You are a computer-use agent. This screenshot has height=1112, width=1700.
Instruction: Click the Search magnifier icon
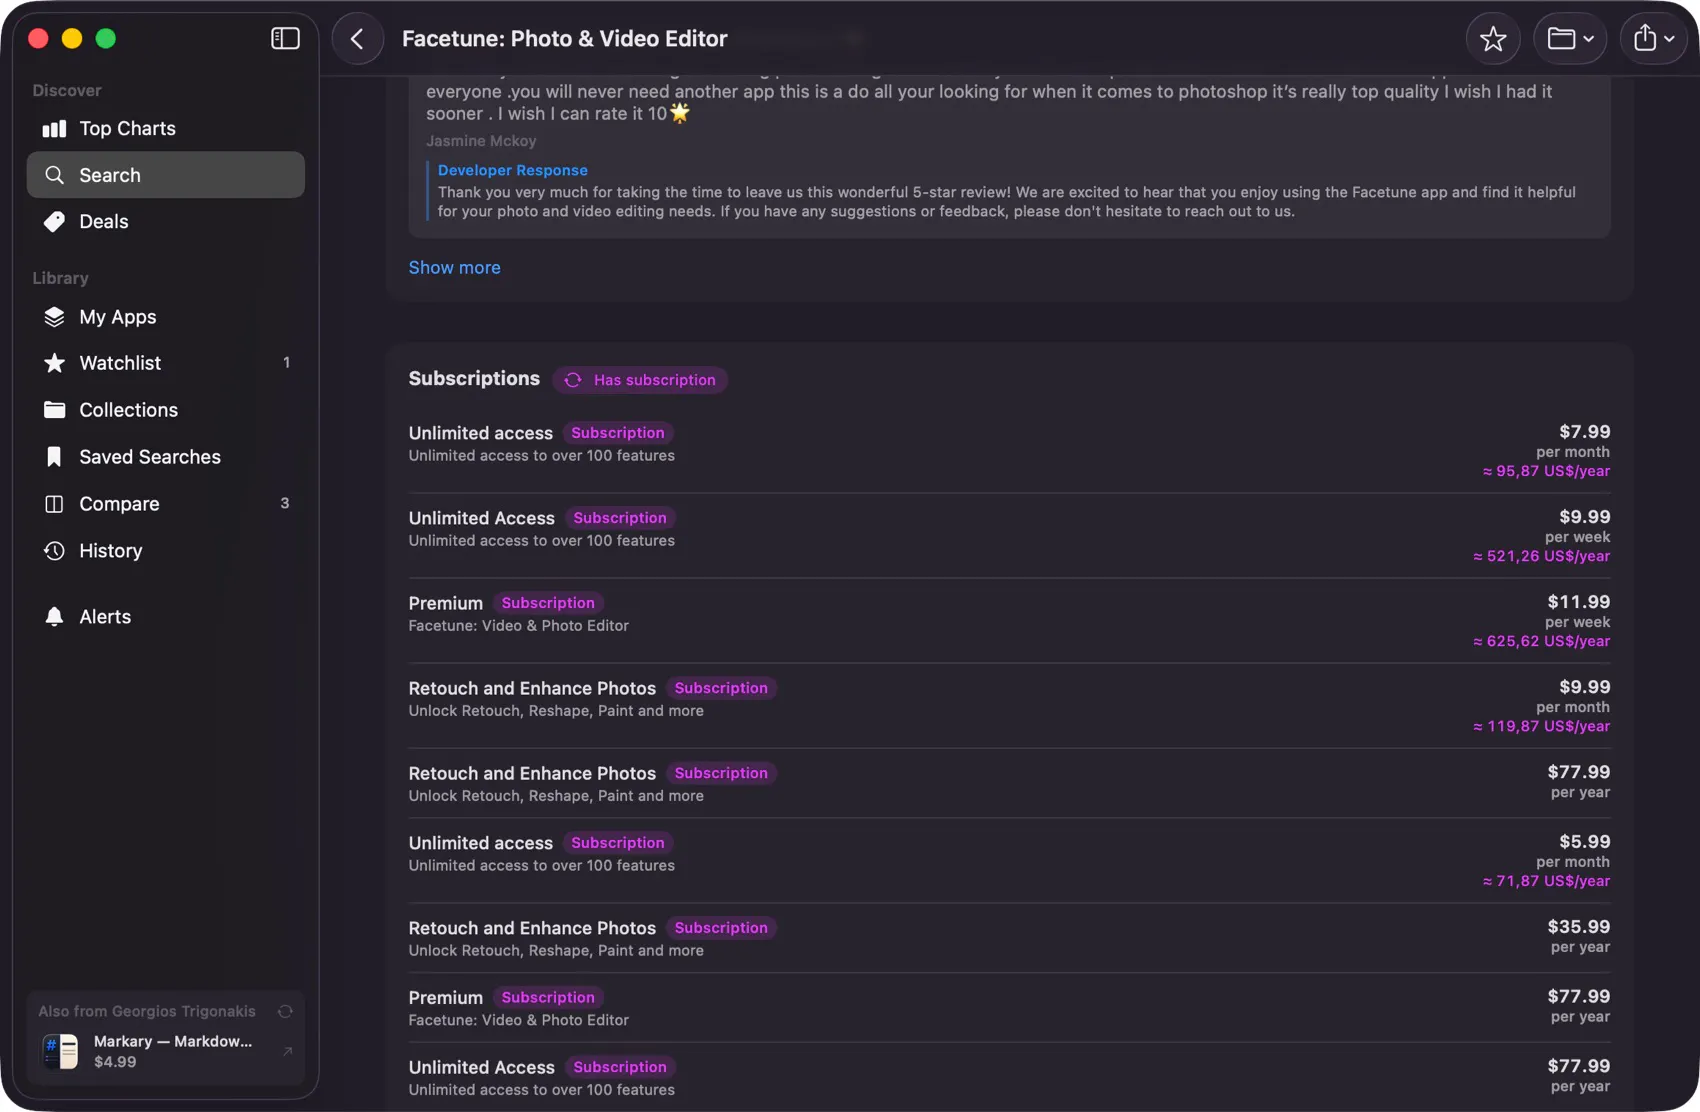[x=54, y=175]
